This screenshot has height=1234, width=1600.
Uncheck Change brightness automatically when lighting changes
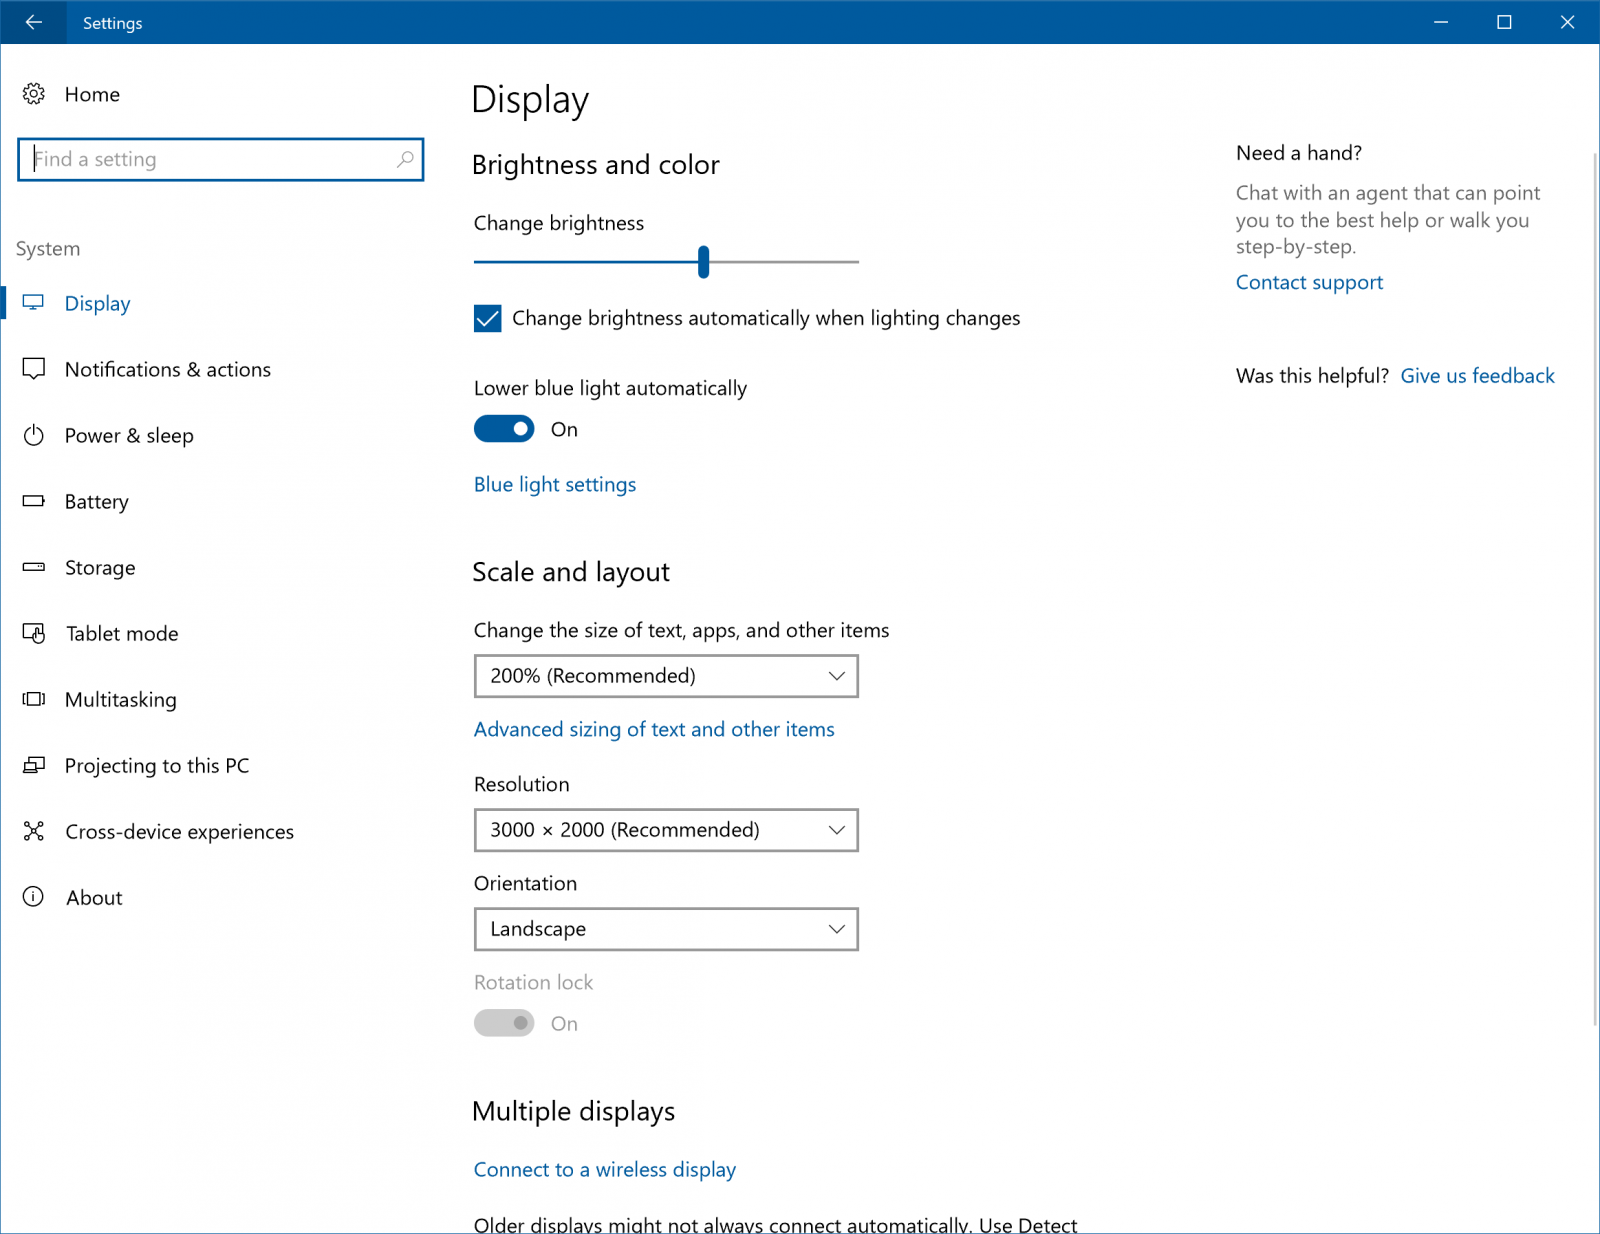486,318
